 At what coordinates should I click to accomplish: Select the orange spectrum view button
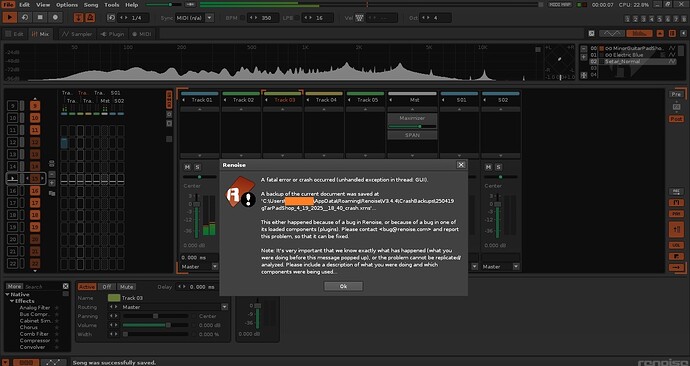coord(639,33)
